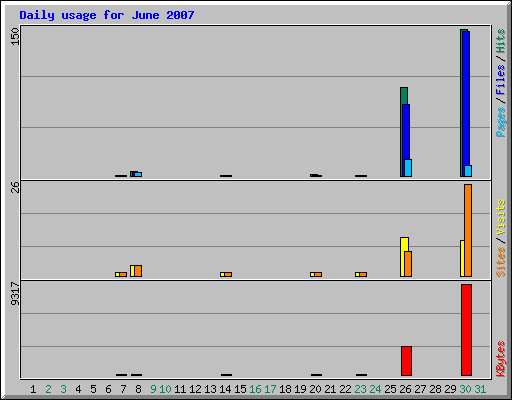Viewport: 512px width, 400px height.
Task: Select the Pages/Files bar for day 8
Action: click(136, 174)
